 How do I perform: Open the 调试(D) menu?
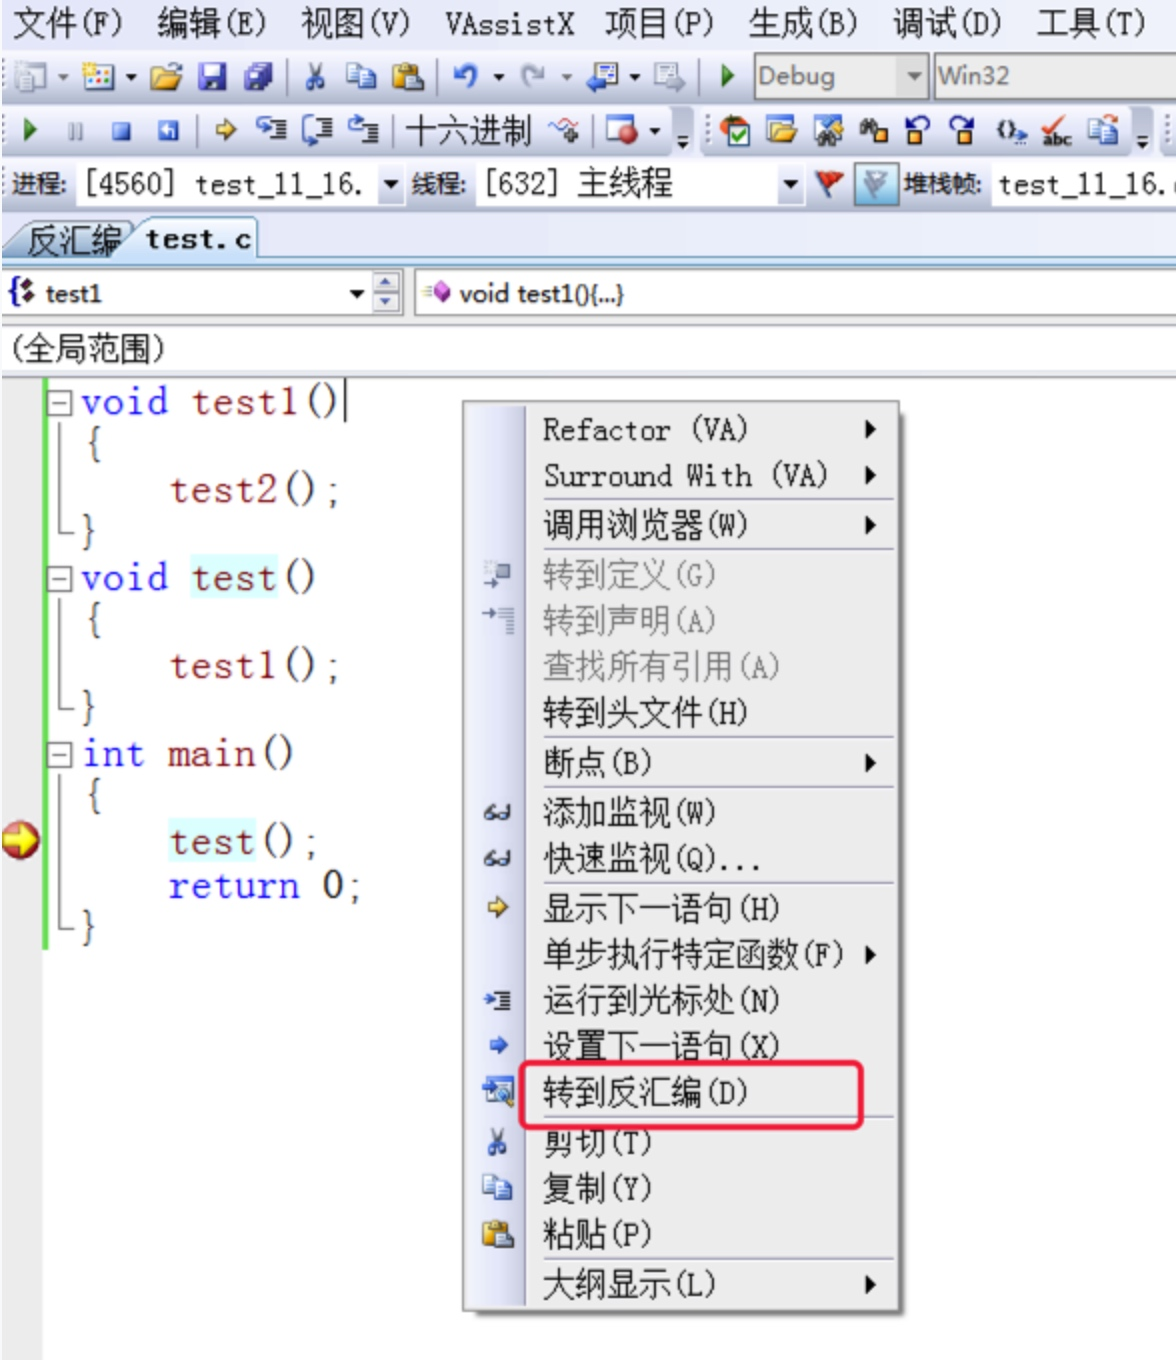pyautogui.click(x=947, y=22)
